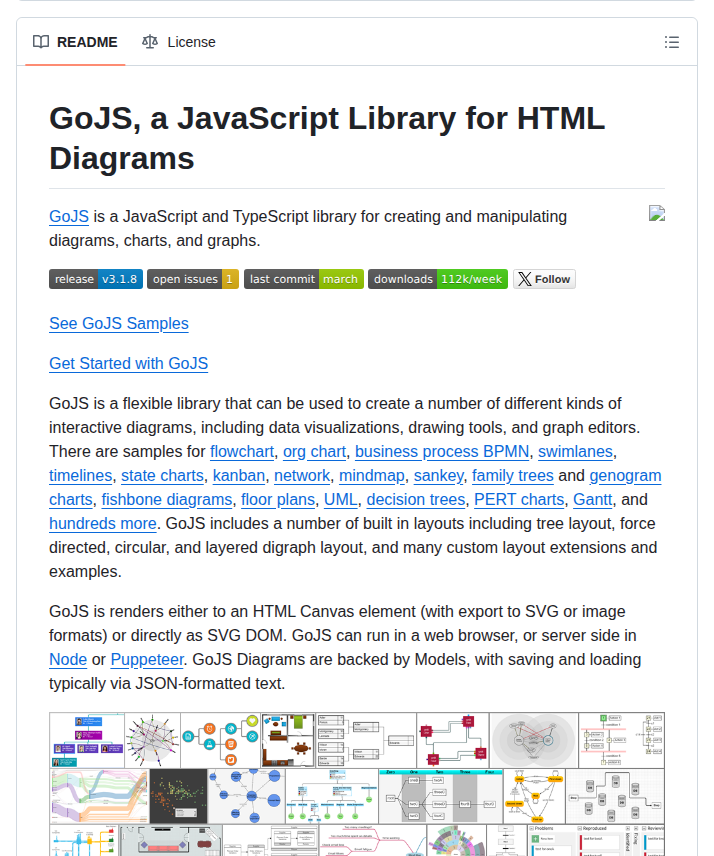714x856 pixels.
Task: Open the business process BPMN link
Action: [442, 451]
